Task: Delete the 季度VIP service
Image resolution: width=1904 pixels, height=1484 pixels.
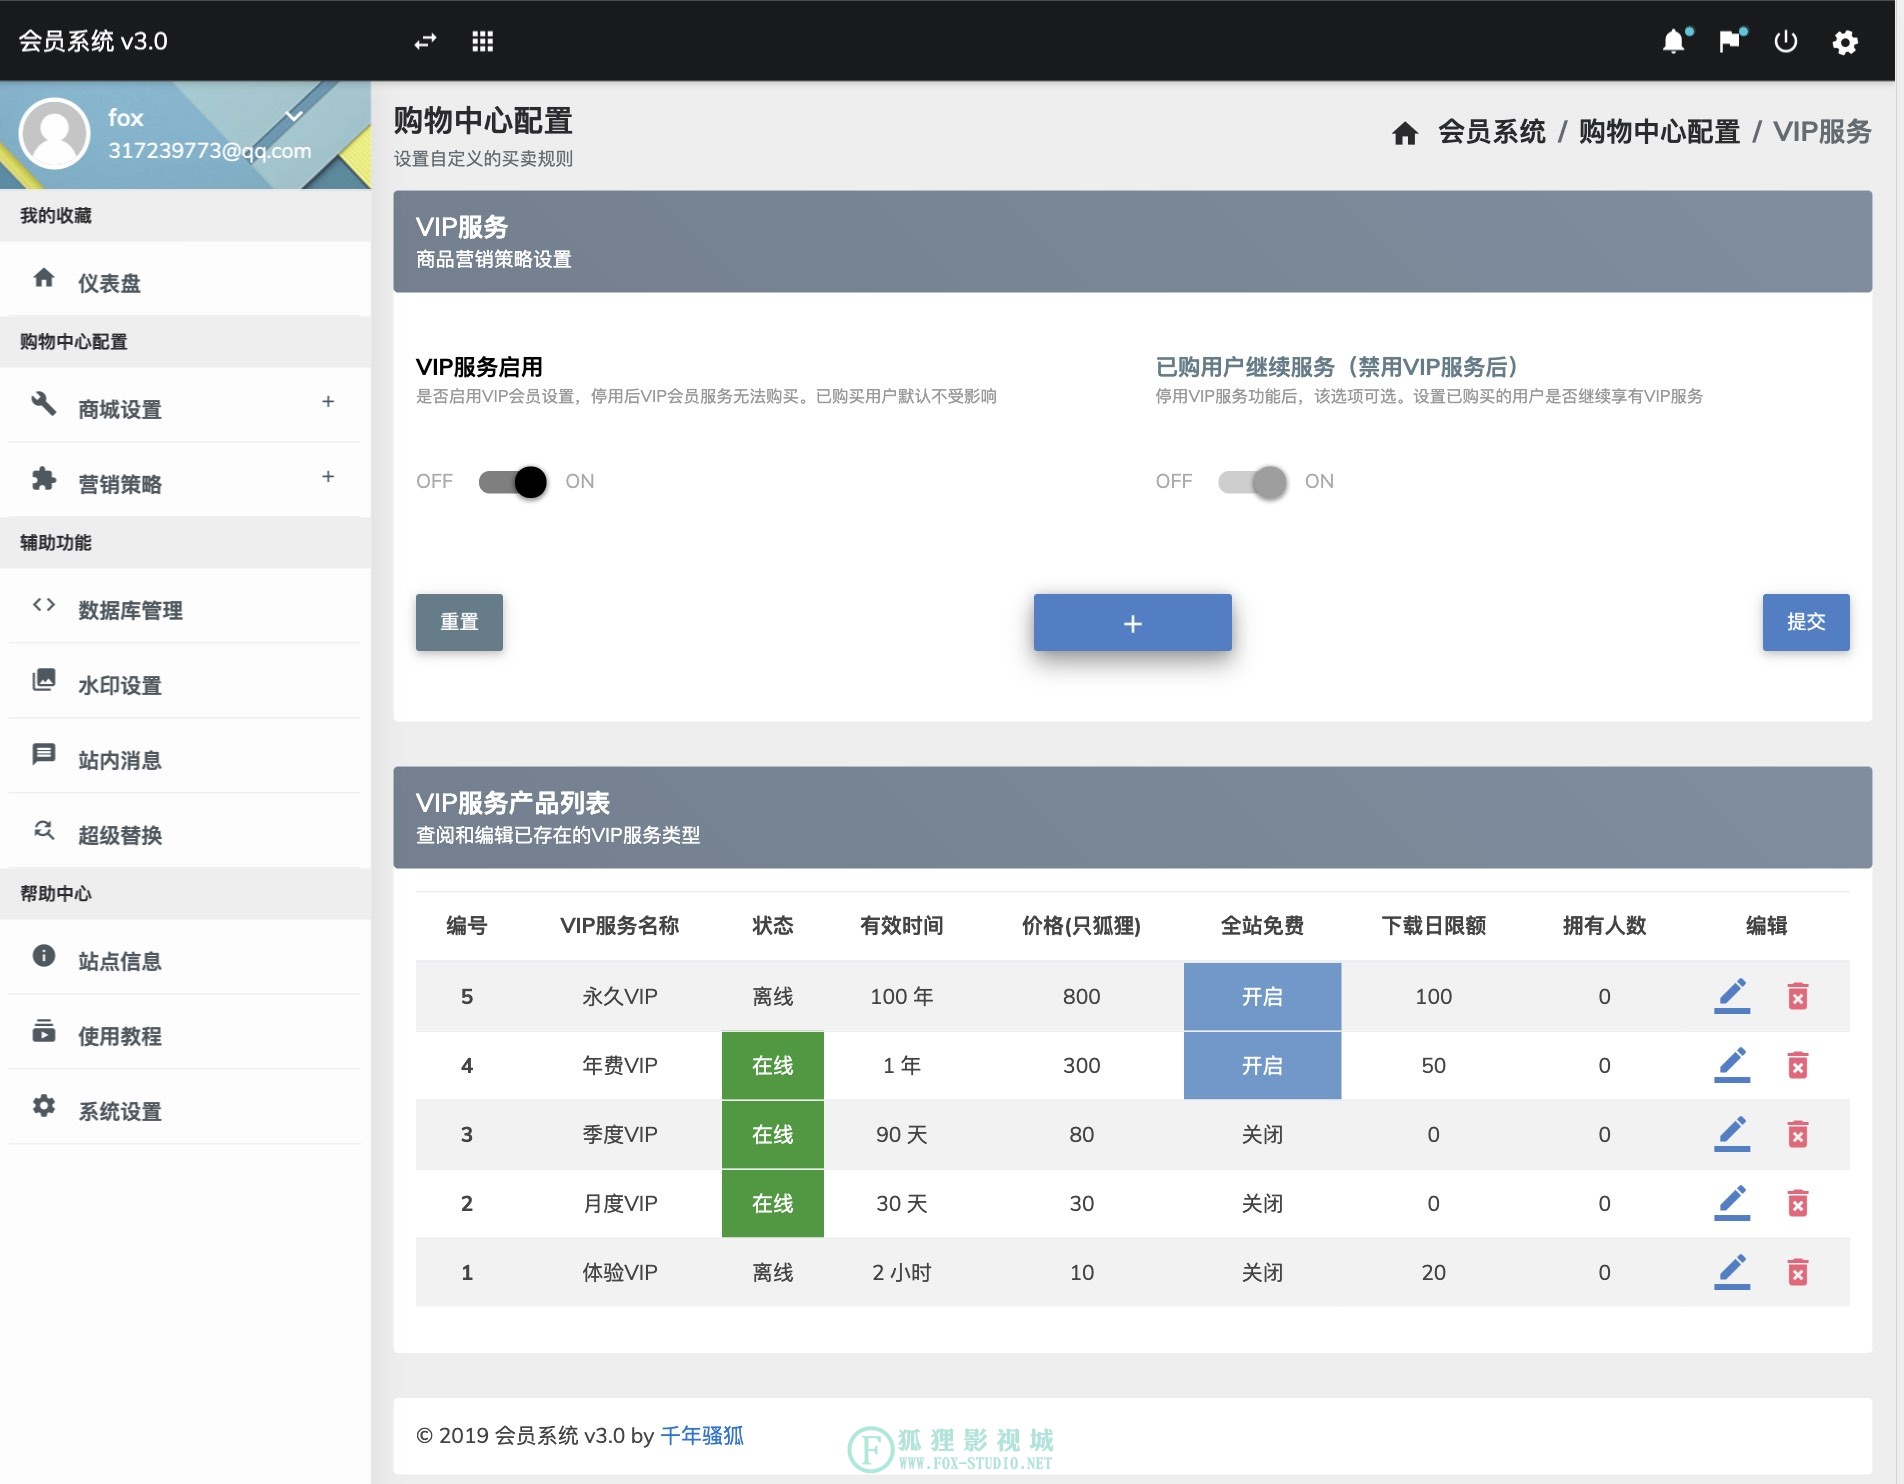Action: [x=1798, y=1134]
